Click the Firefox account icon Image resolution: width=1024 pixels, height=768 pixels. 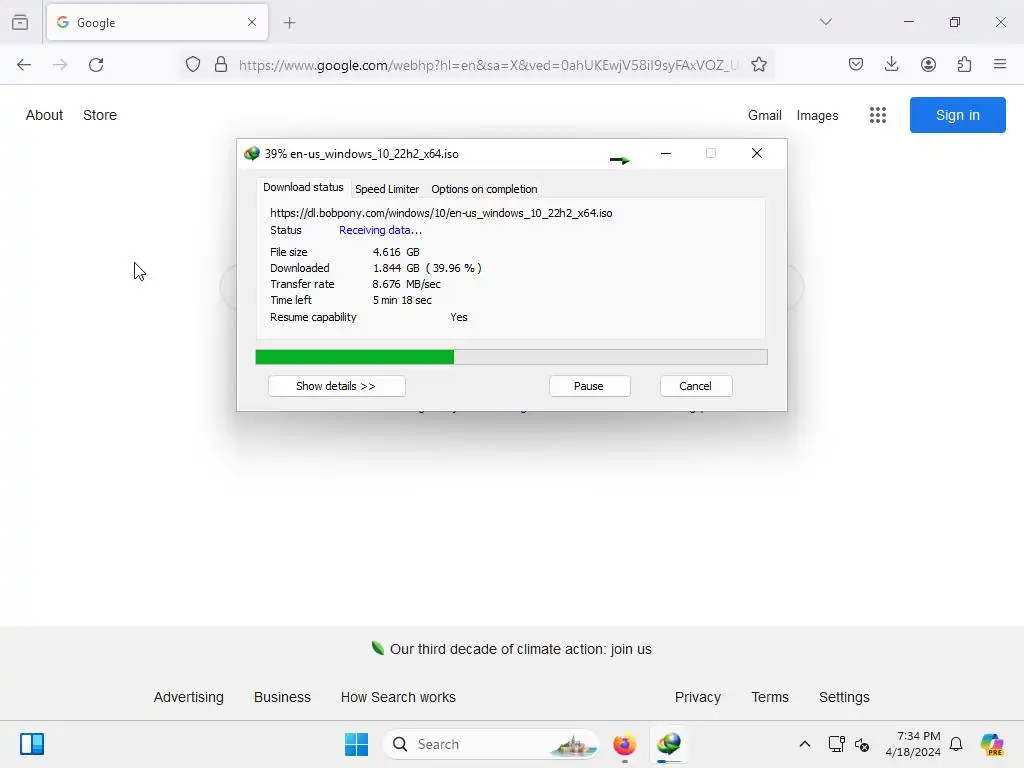pos(928,64)
